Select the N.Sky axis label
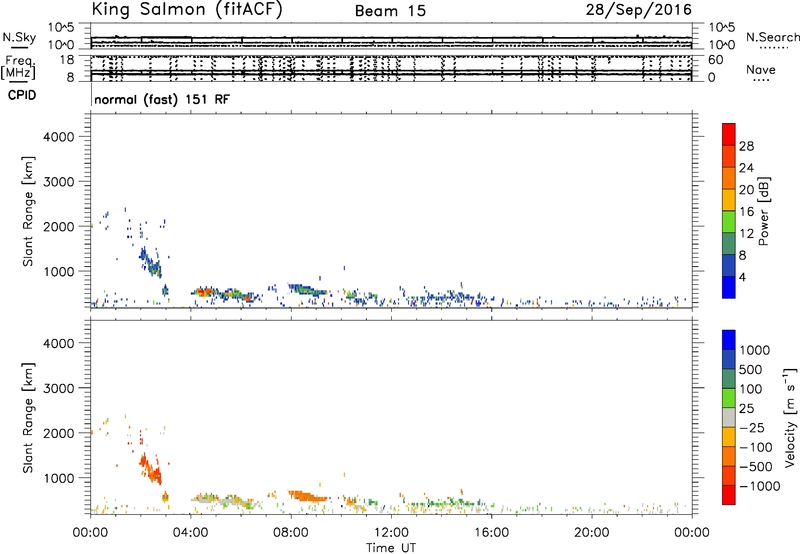The image size is (800, 554). tap(19, 37)
